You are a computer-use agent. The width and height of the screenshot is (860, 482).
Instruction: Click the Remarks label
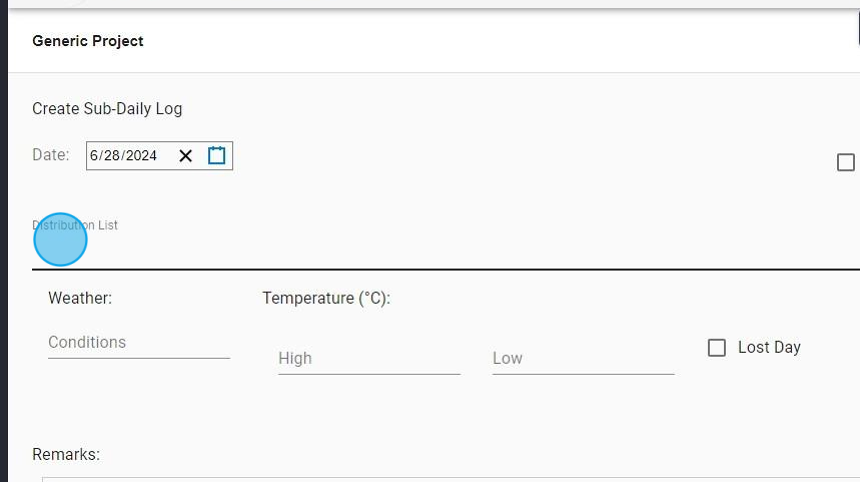[x=66, y=455]
